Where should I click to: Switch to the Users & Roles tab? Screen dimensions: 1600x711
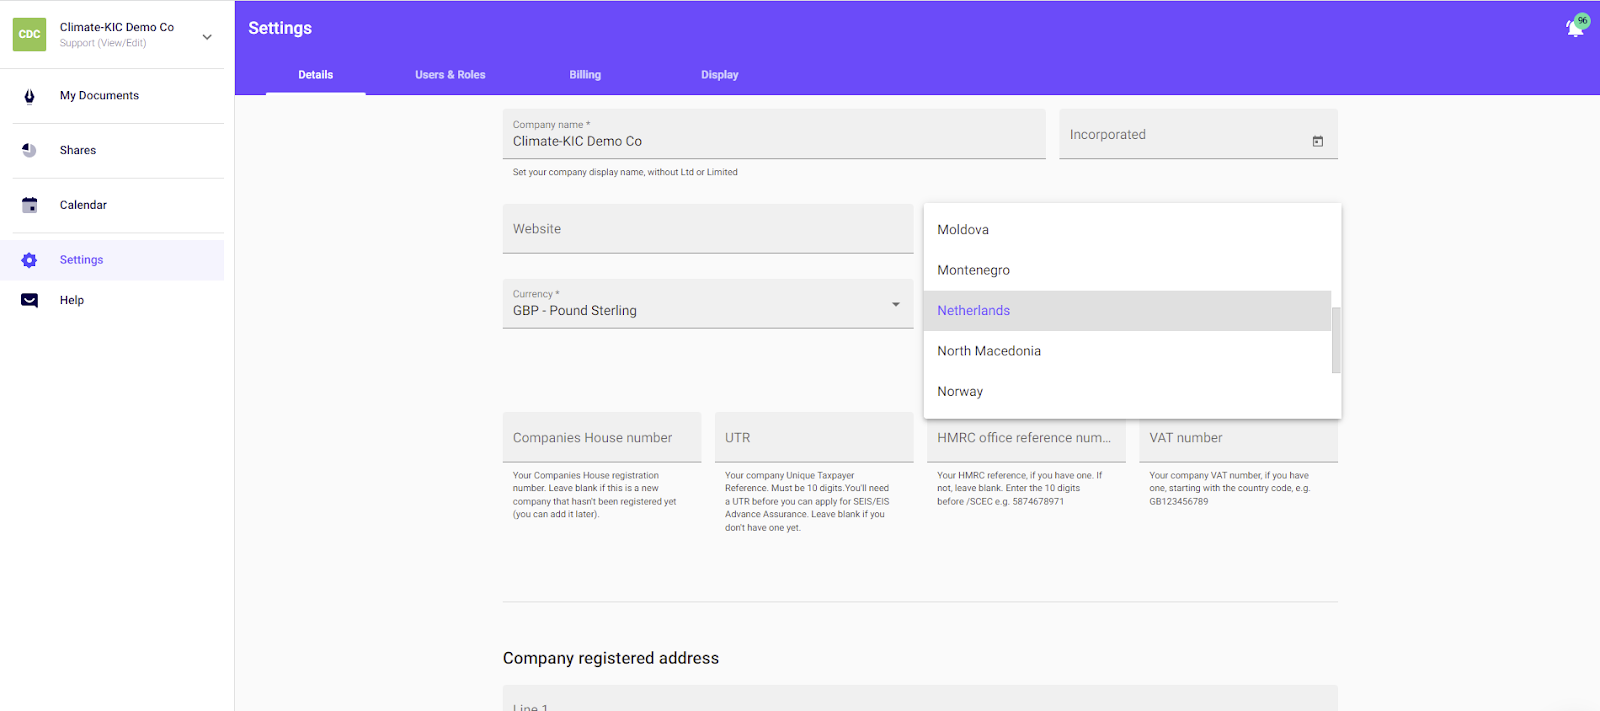(x=450, y=75)
